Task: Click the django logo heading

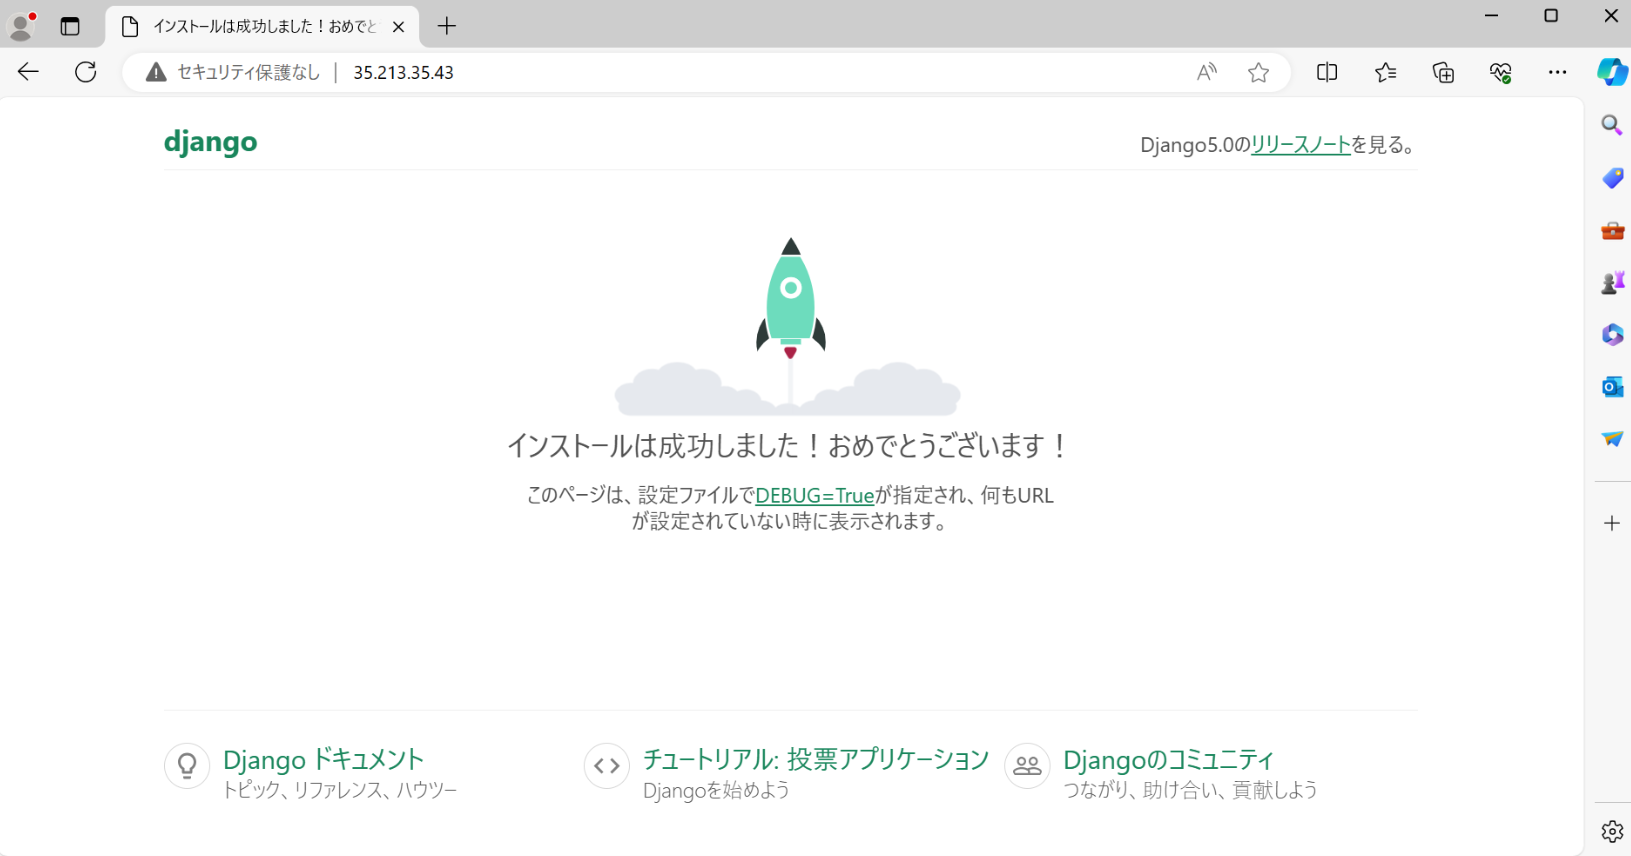Action: click(x=210, y=143)
